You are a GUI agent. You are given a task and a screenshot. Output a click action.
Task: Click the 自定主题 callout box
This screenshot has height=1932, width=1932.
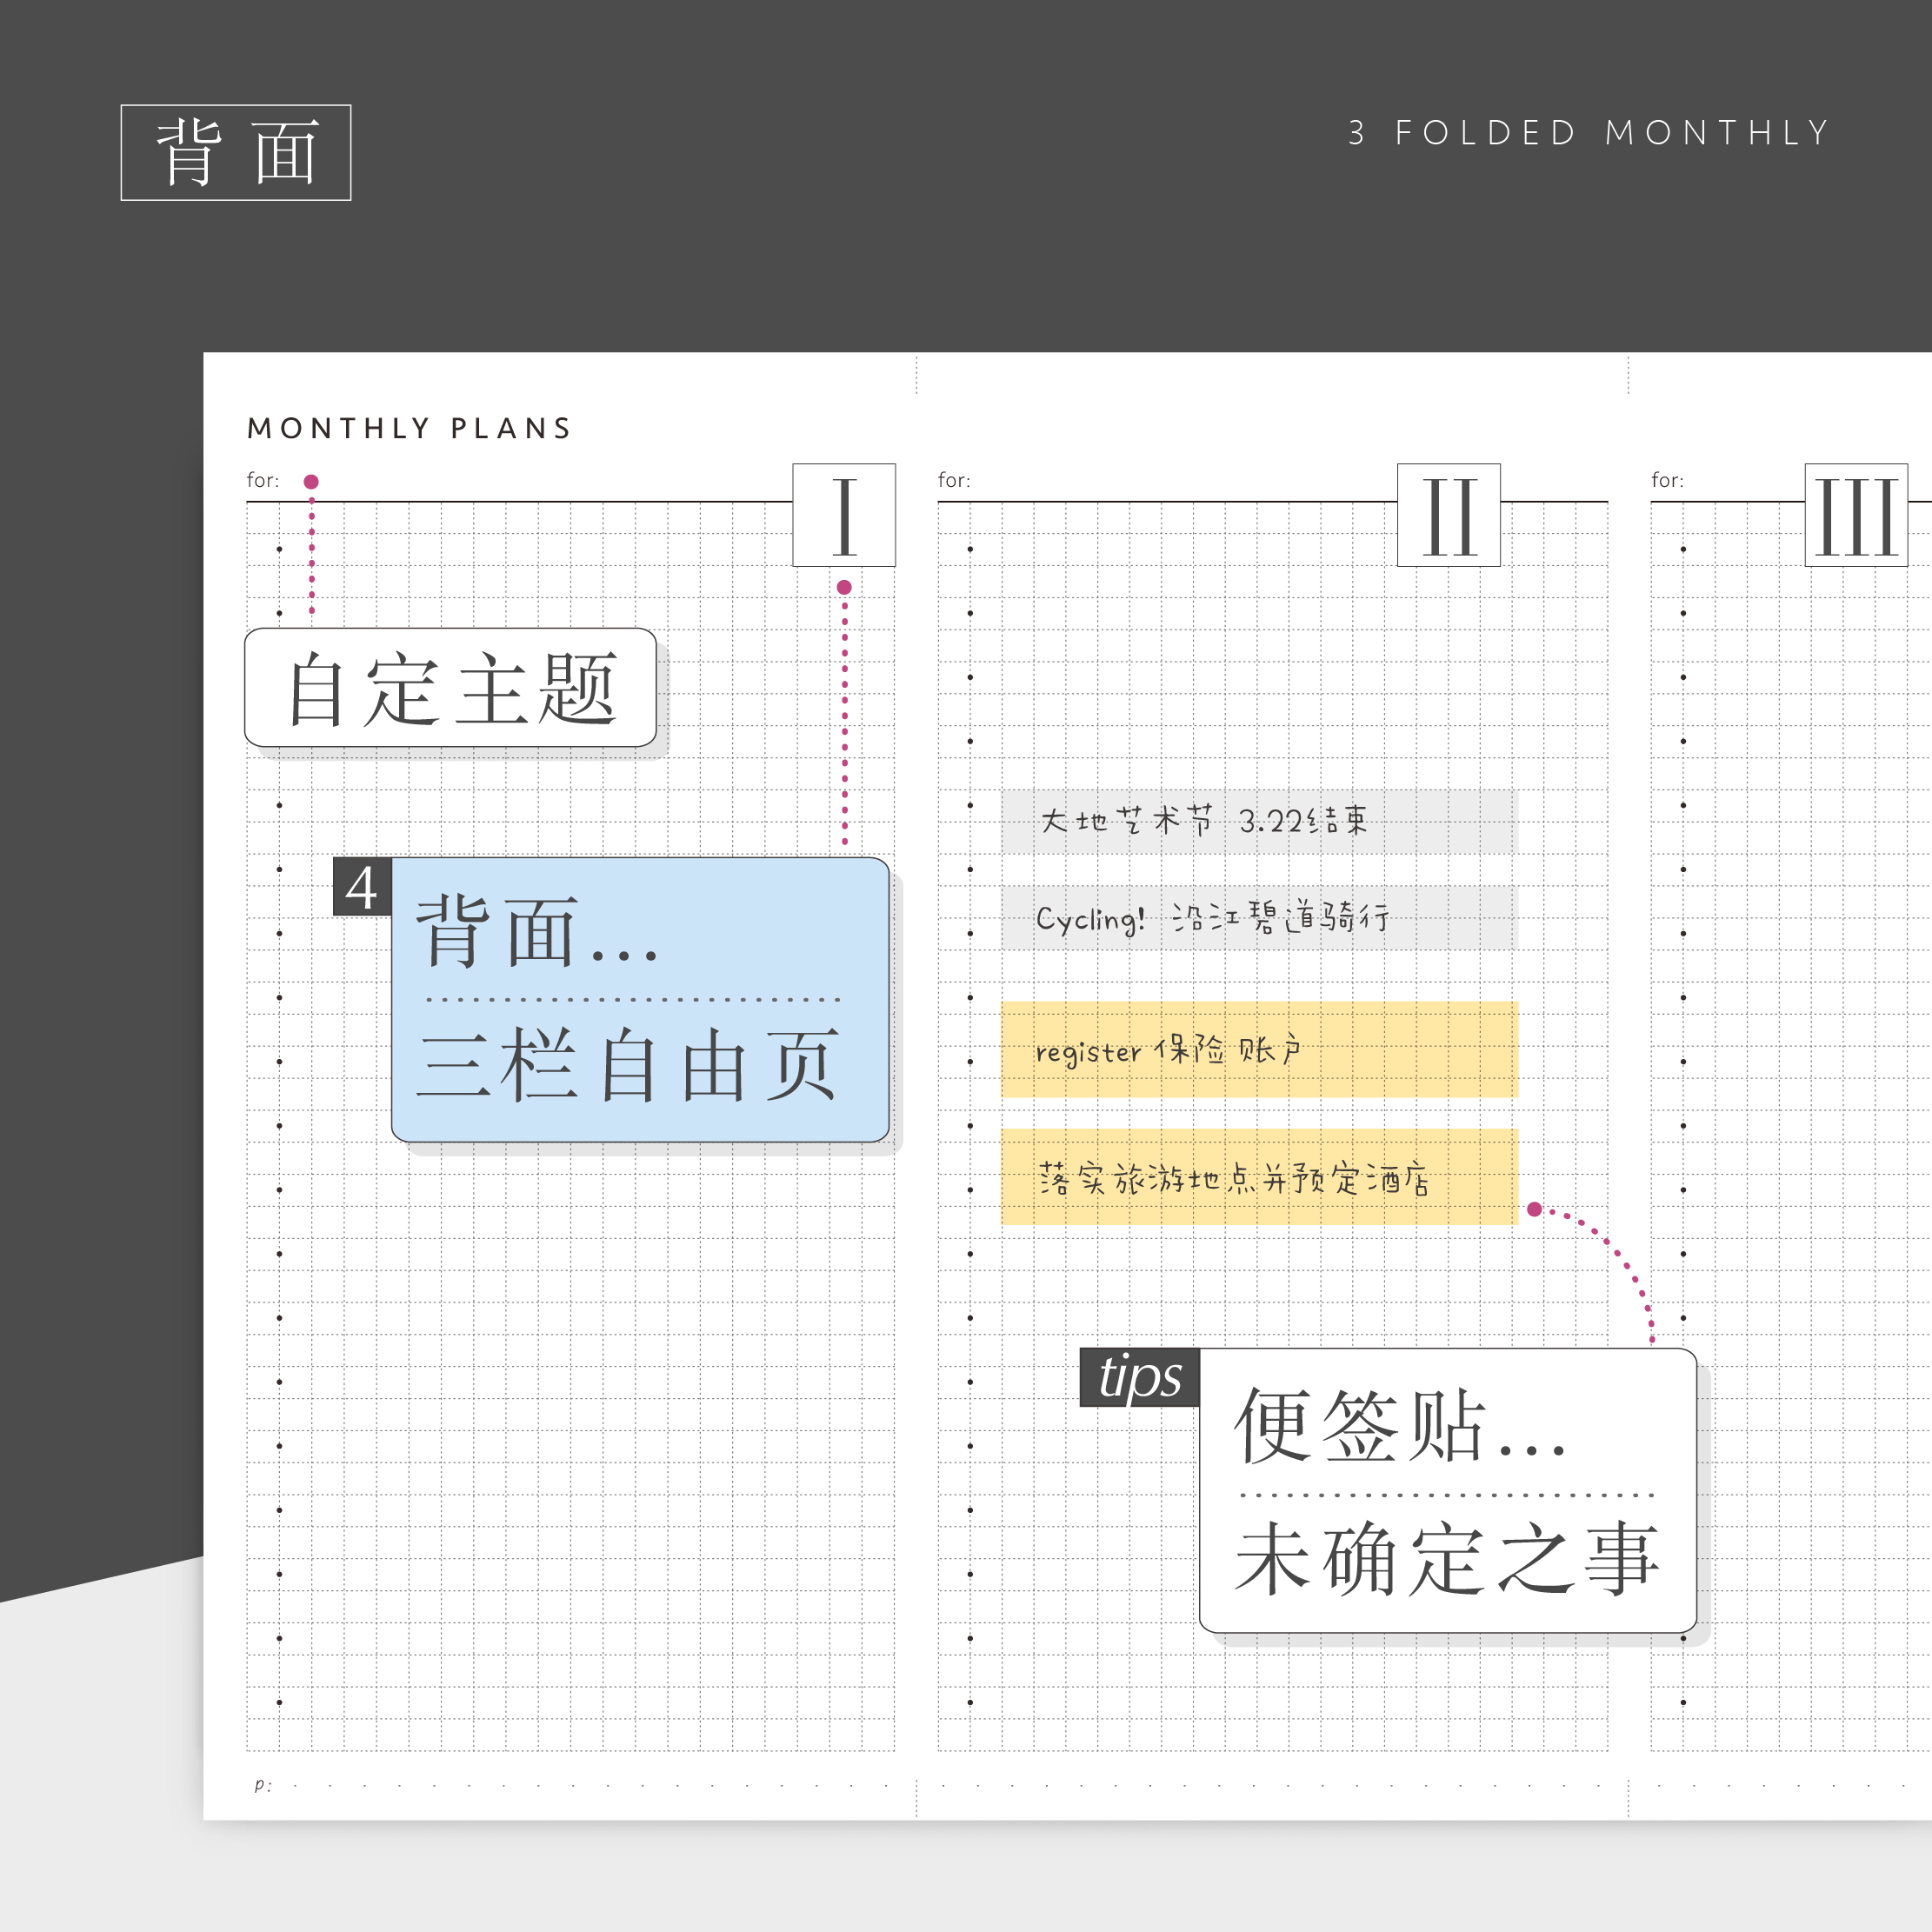[450, 688]
